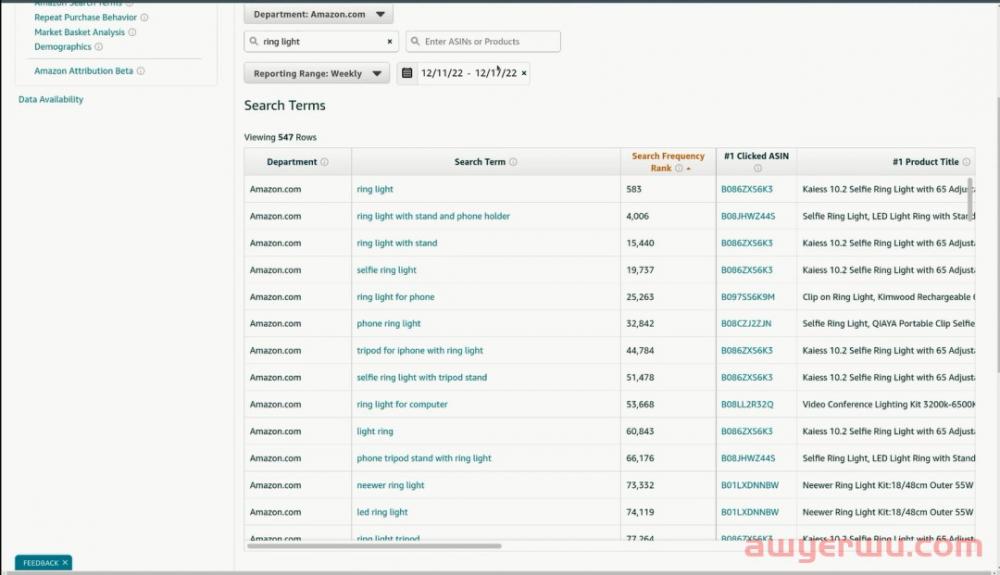Screen dimensions: 1000x575
Task: Select the Search Terms heading
Action: pos(284,106)
